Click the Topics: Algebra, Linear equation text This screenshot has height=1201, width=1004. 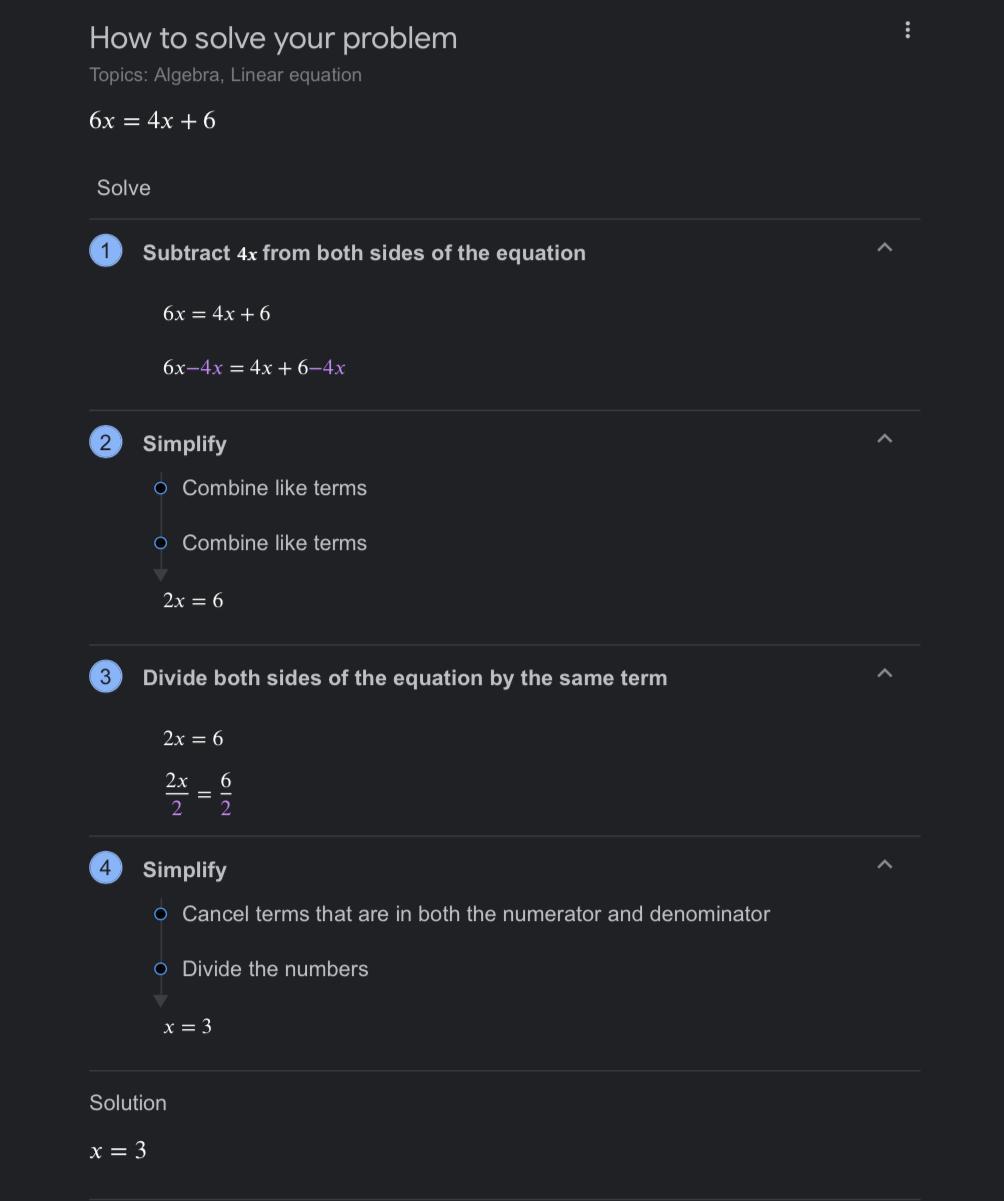(x=225, y=75)
